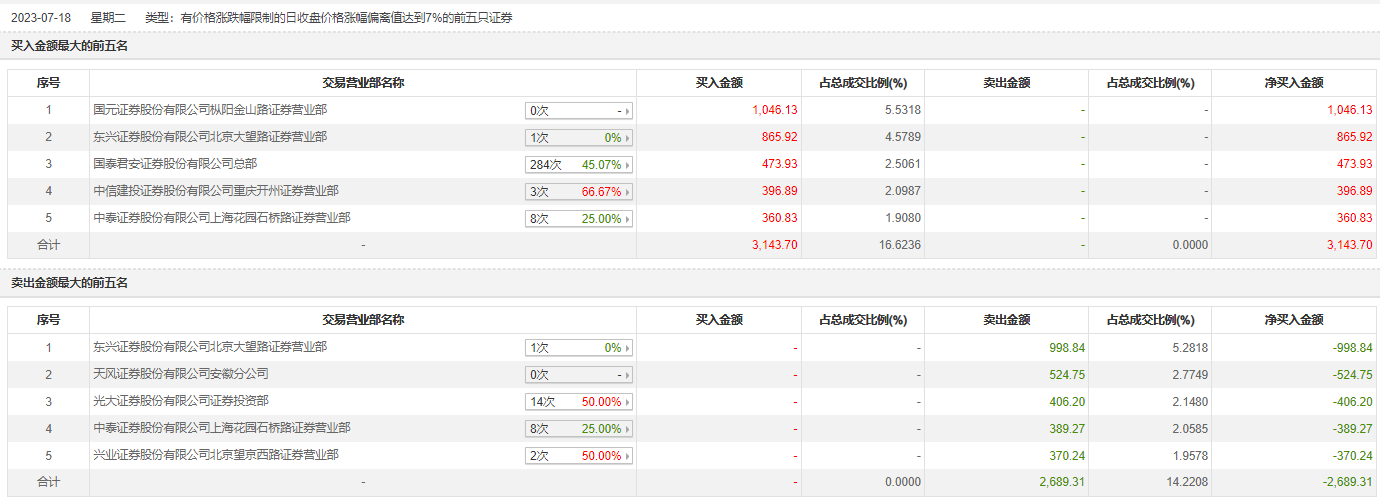
Task: Click 3,143.70 in the 买入金额 total
Action: (x=774, y=245)
